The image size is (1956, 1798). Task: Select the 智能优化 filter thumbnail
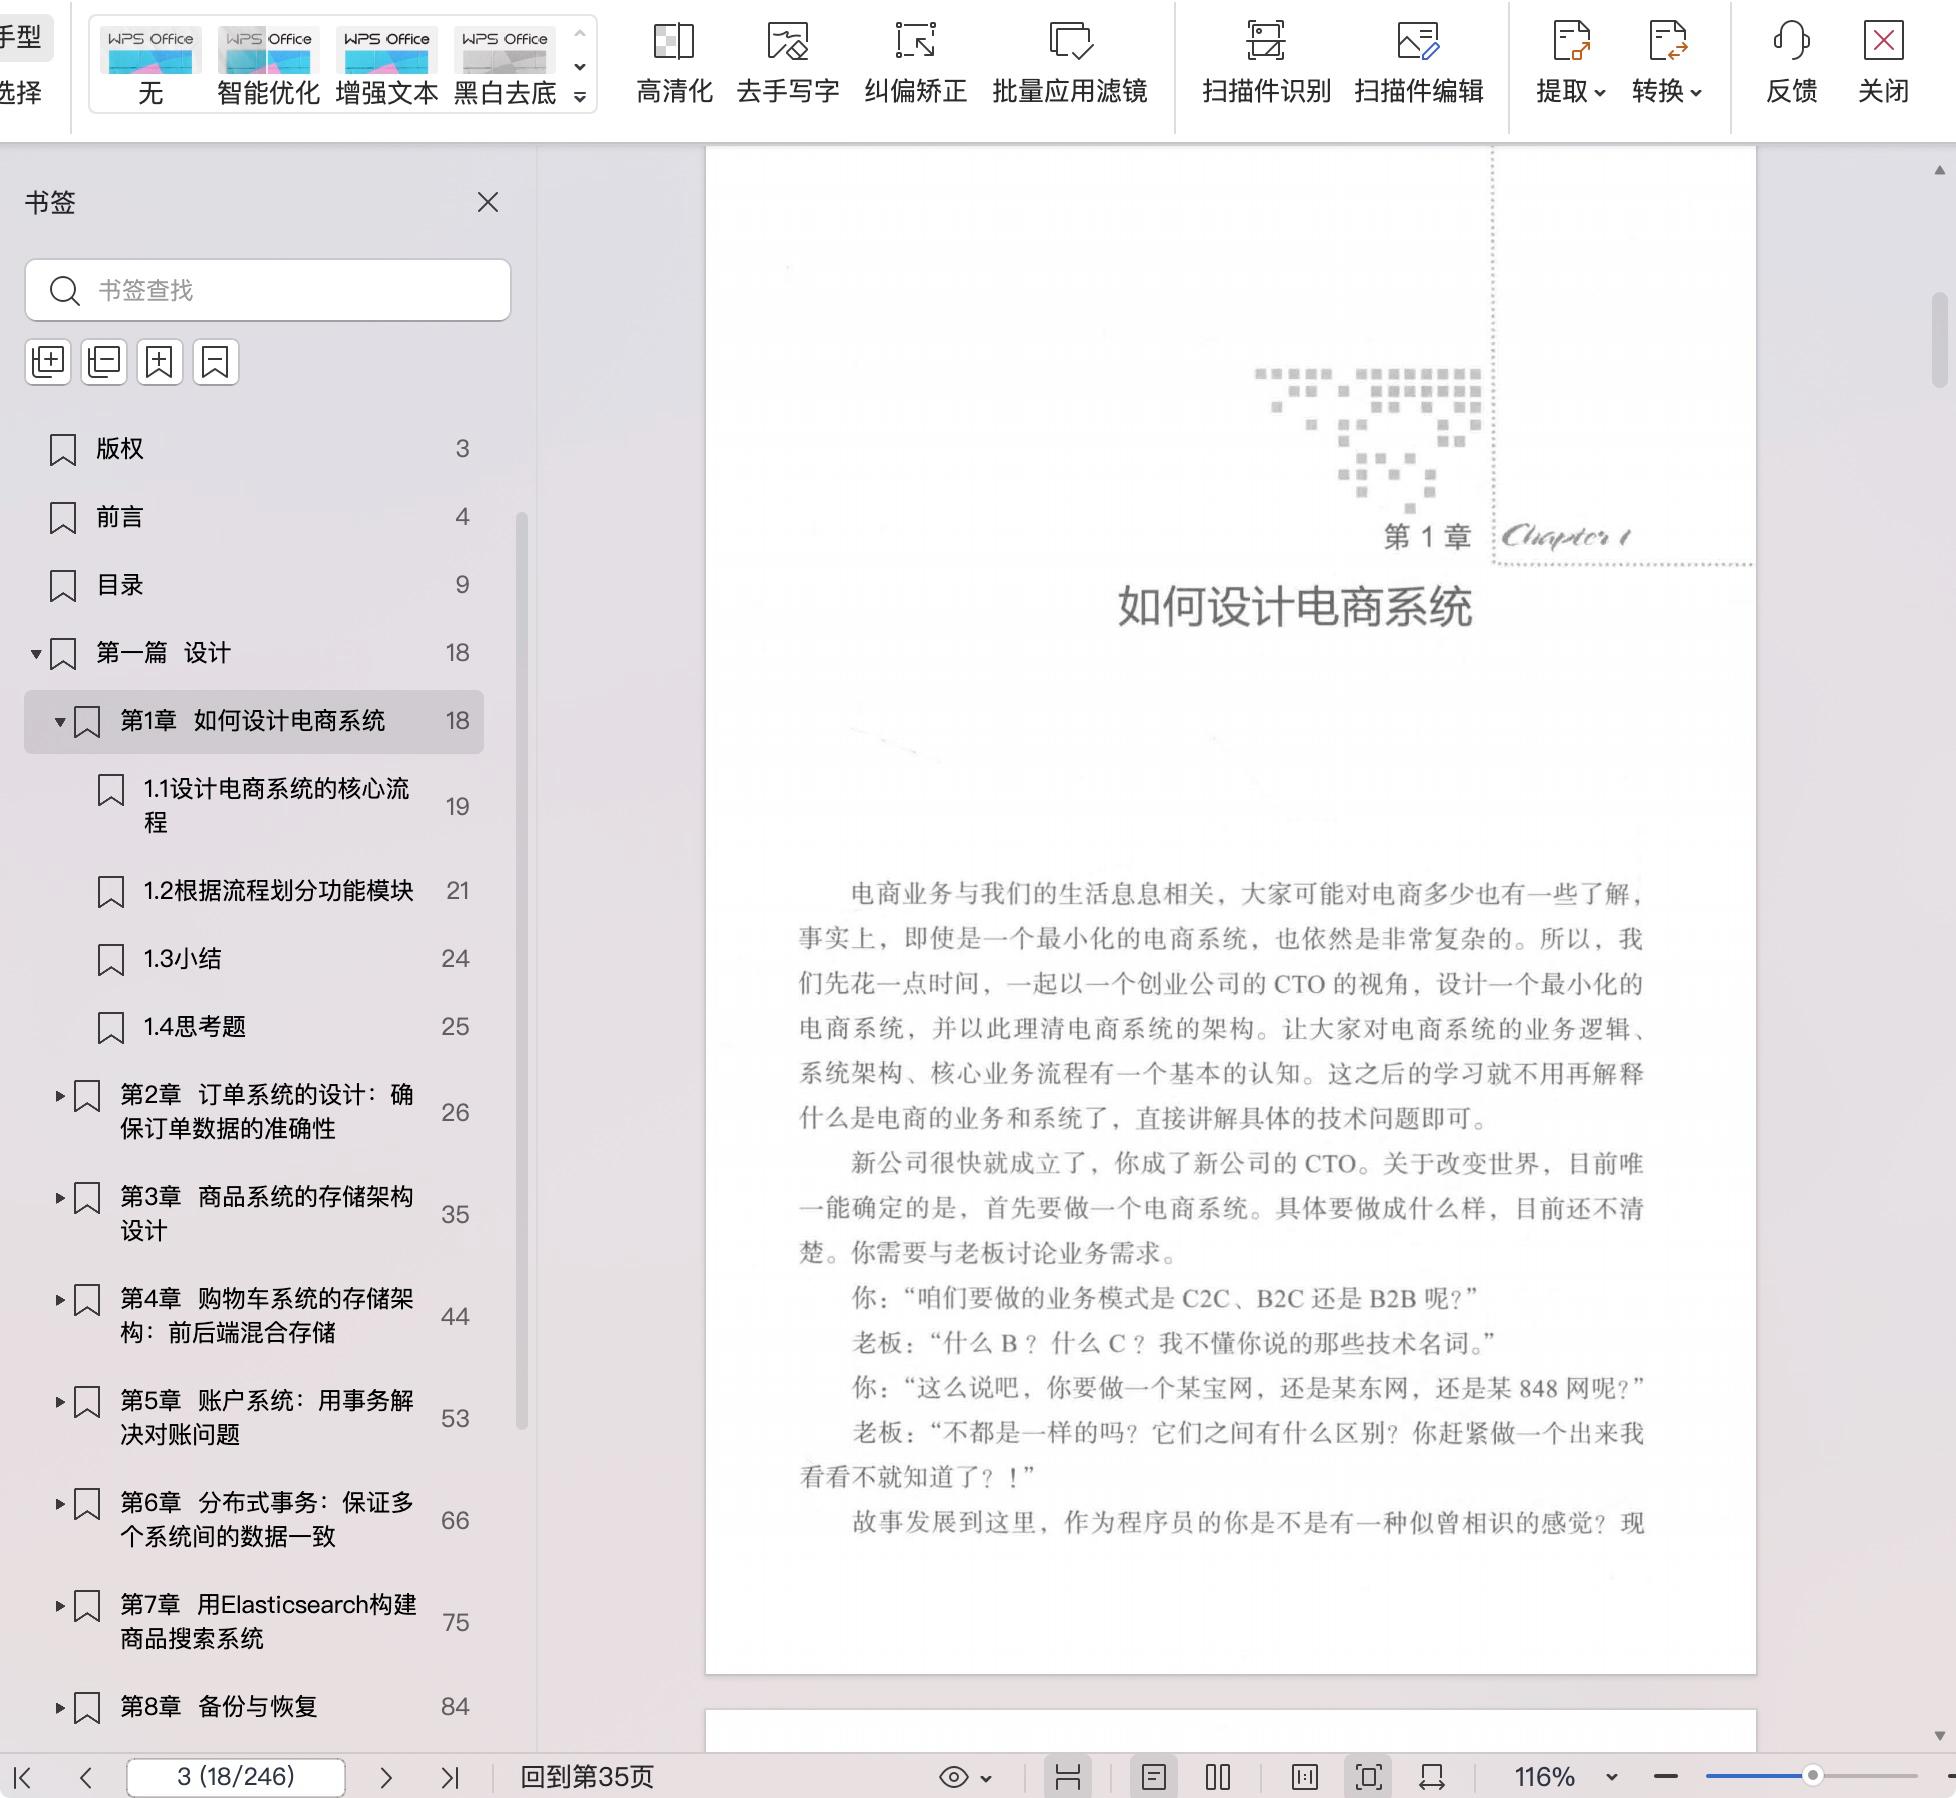tap(268, 66)
